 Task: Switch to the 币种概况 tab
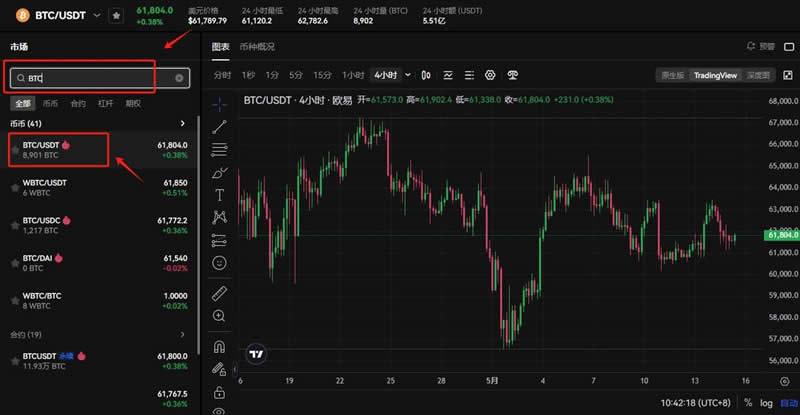(x=258, y=47)
